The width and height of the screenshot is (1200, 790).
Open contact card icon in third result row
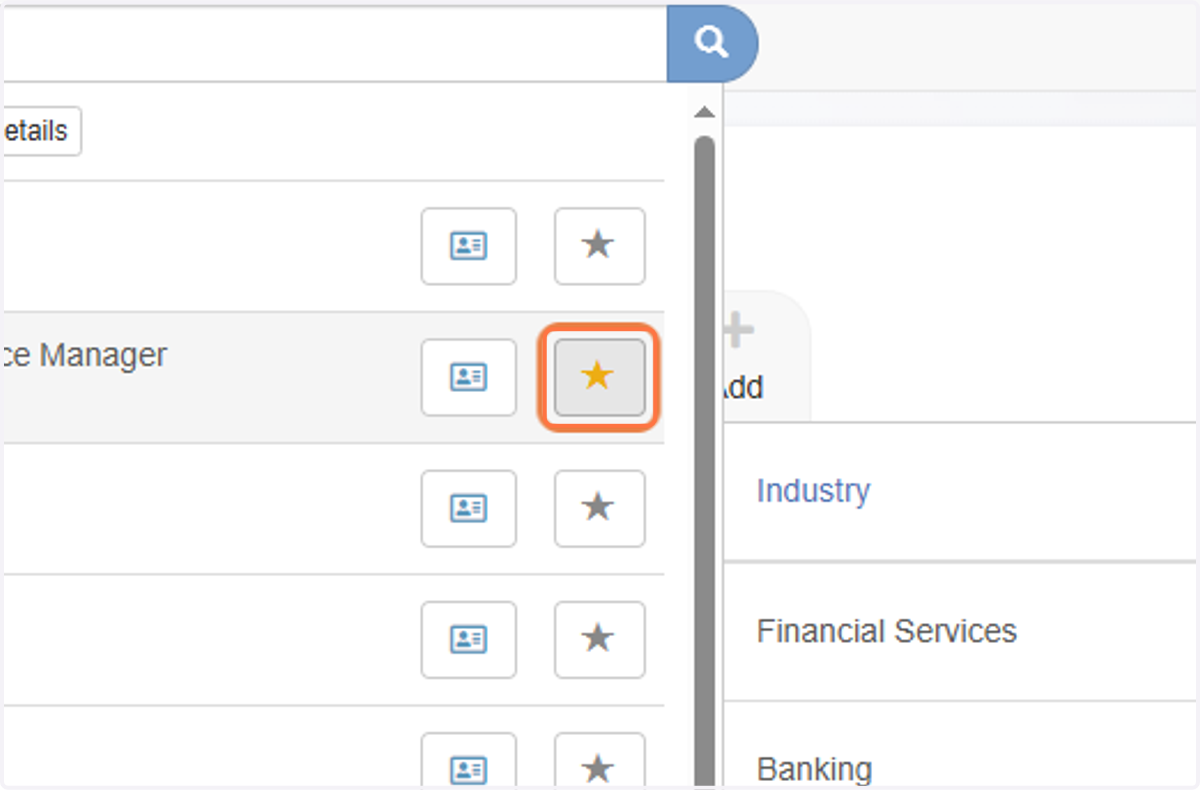click(468, 508)
